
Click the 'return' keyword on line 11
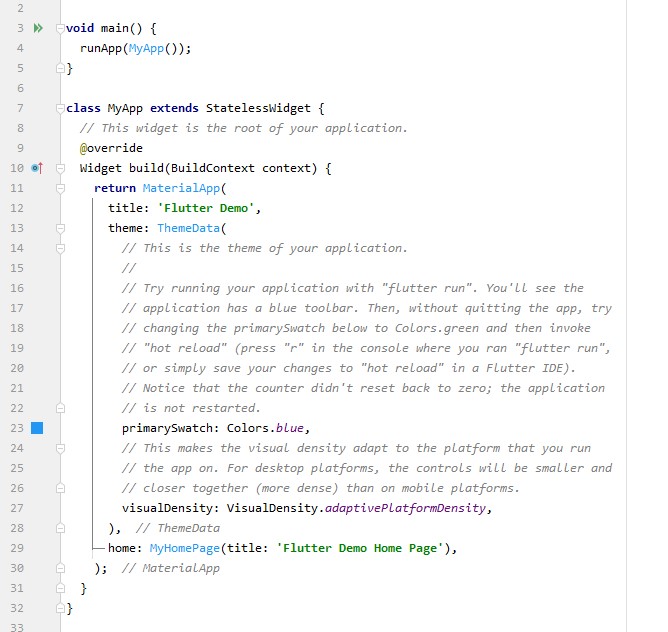tap(115, 188)
